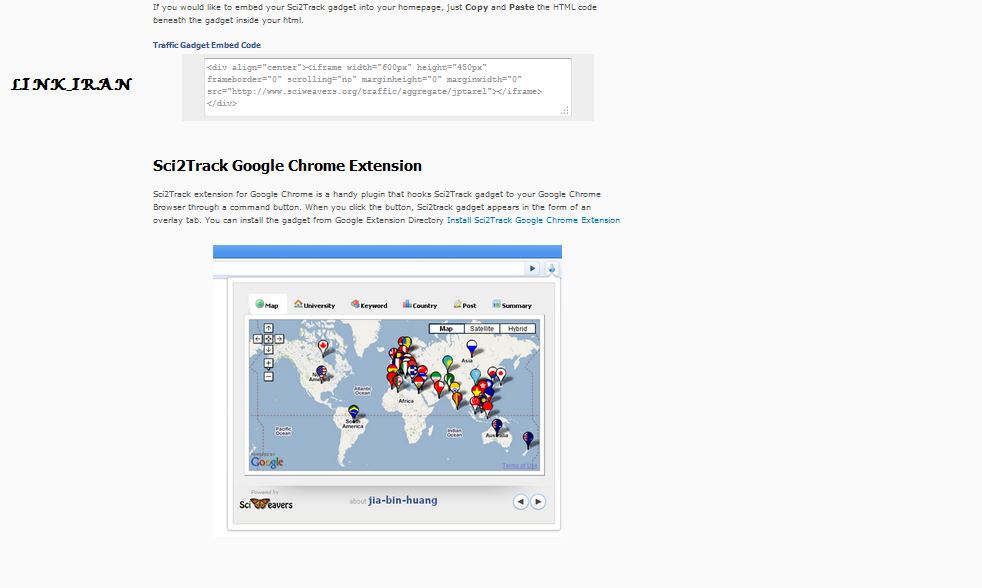Click the Atlantic Ocean map label
Screen dimensions: 982x588
coord(363,391)
